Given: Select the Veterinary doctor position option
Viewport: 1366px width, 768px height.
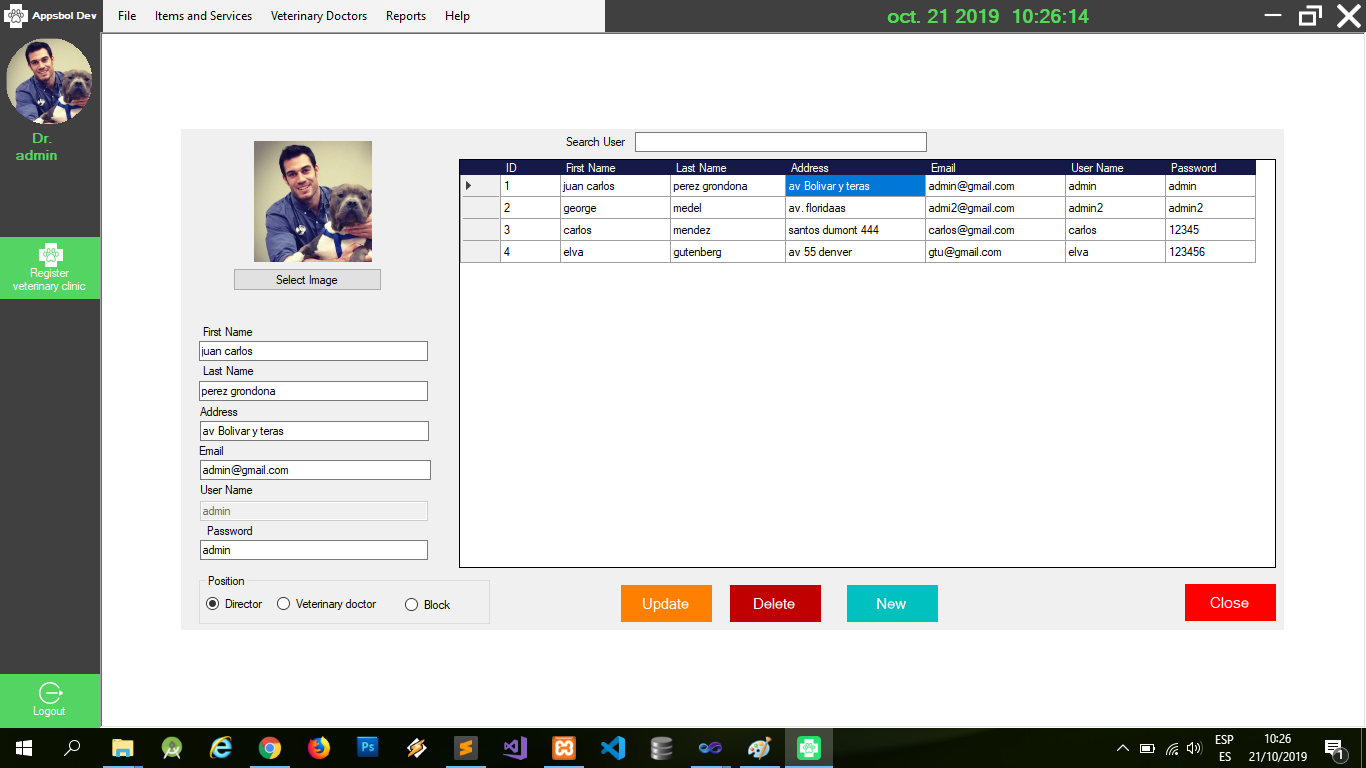Looking at the screenshot, I should 284,604.
